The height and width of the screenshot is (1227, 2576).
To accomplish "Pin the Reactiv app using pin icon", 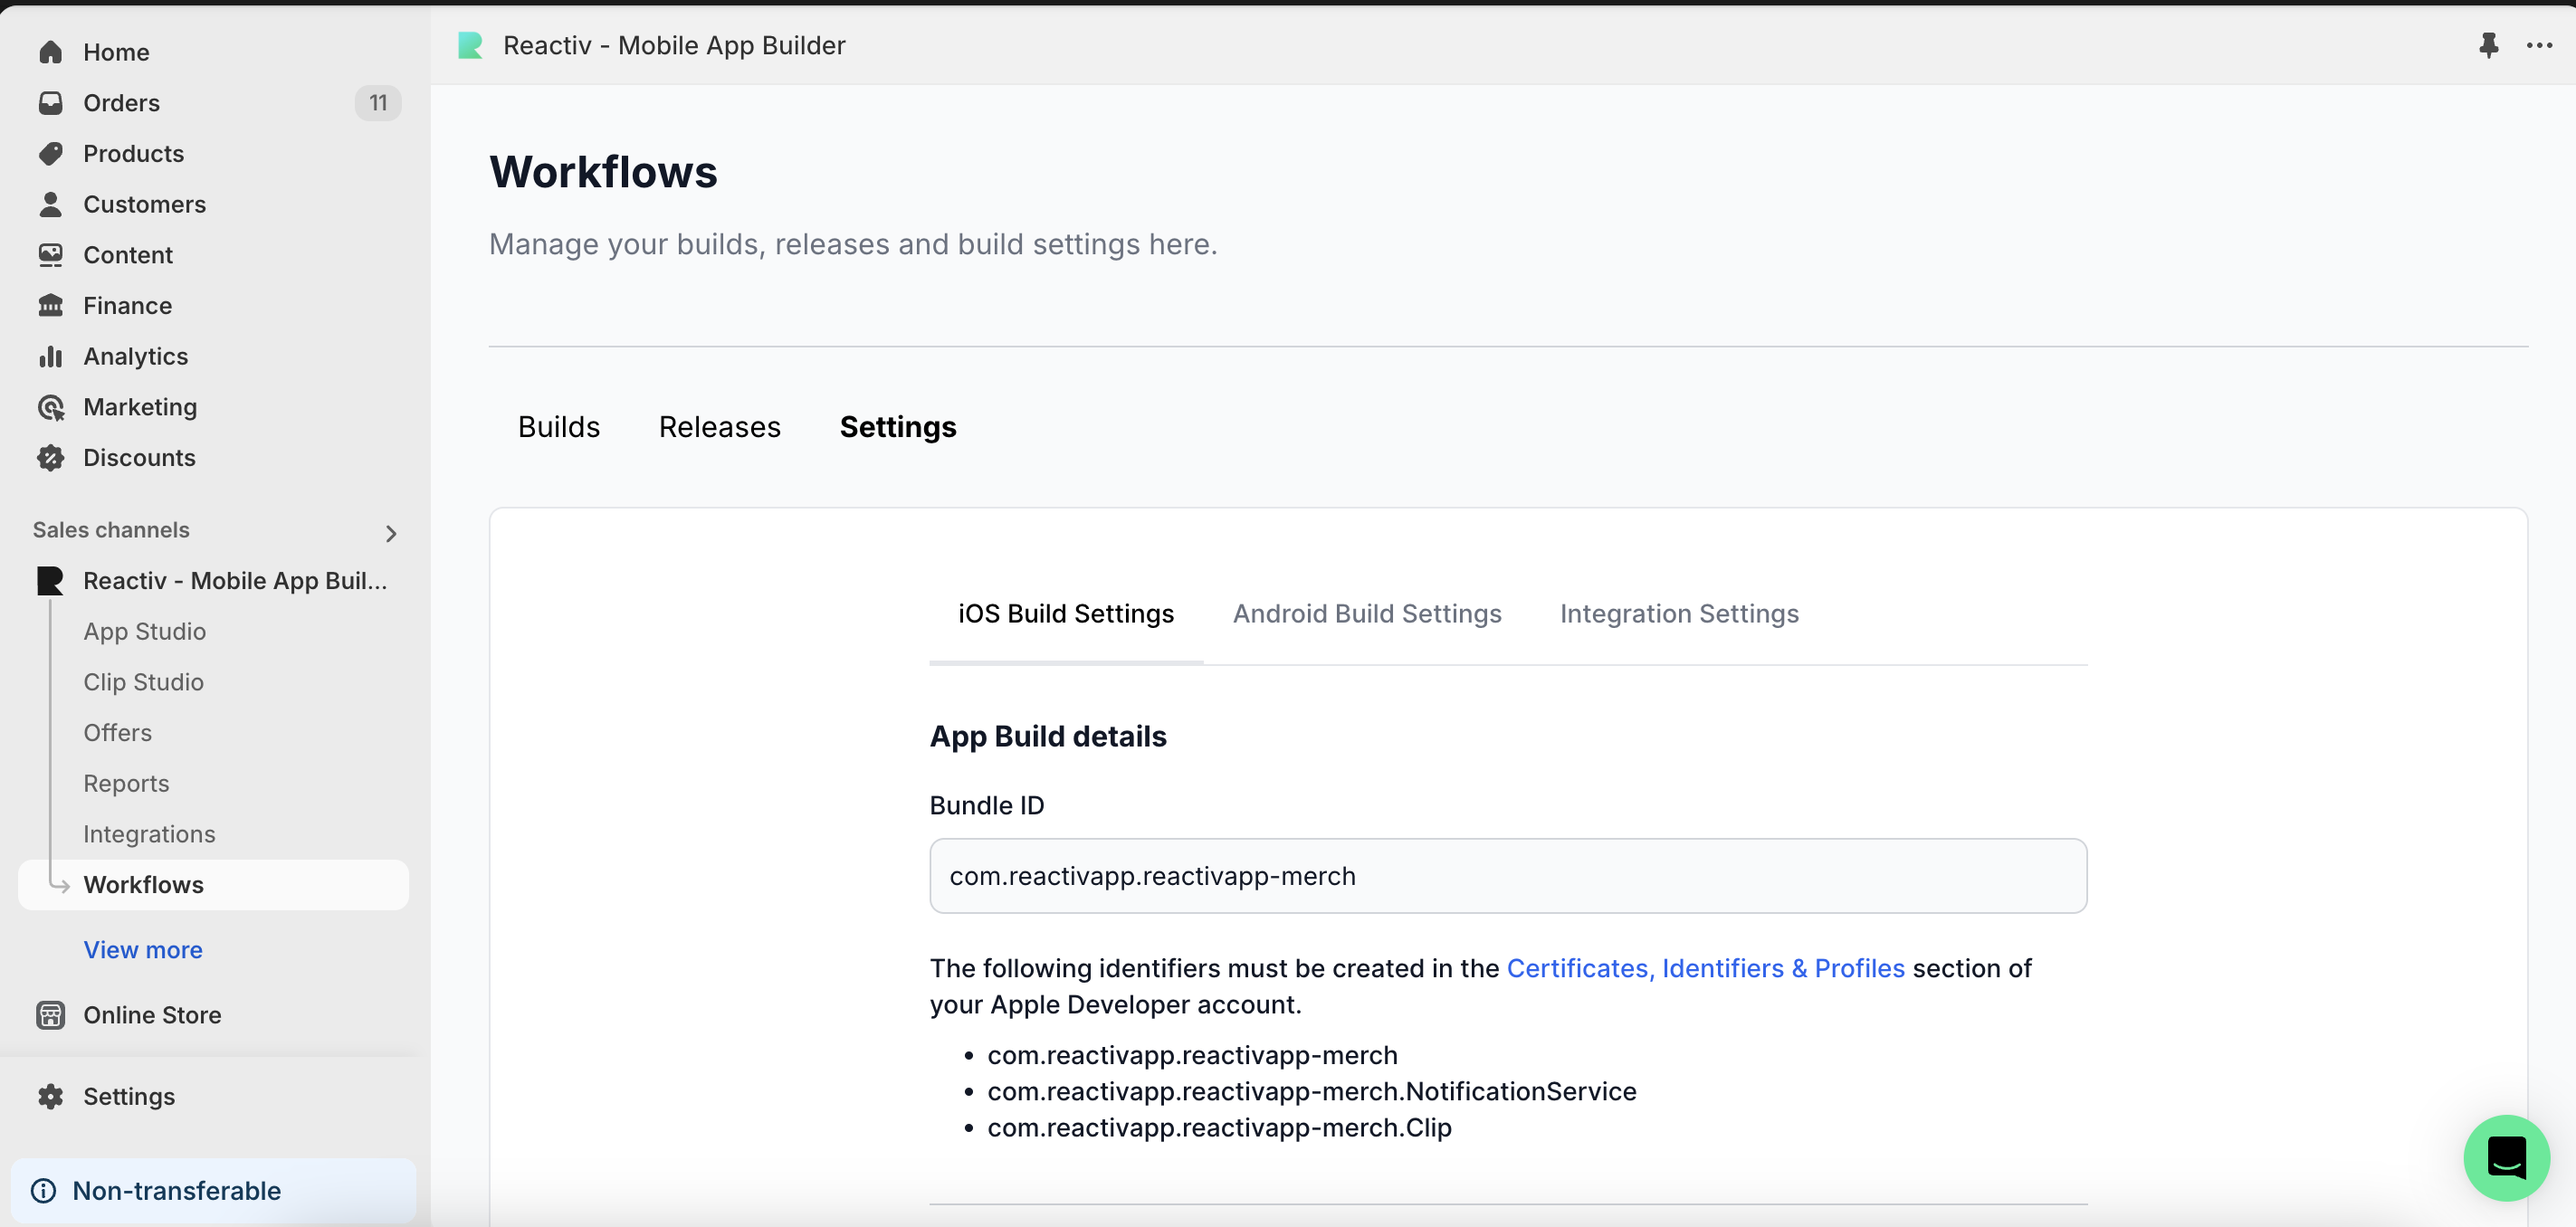I will 2488,45.
